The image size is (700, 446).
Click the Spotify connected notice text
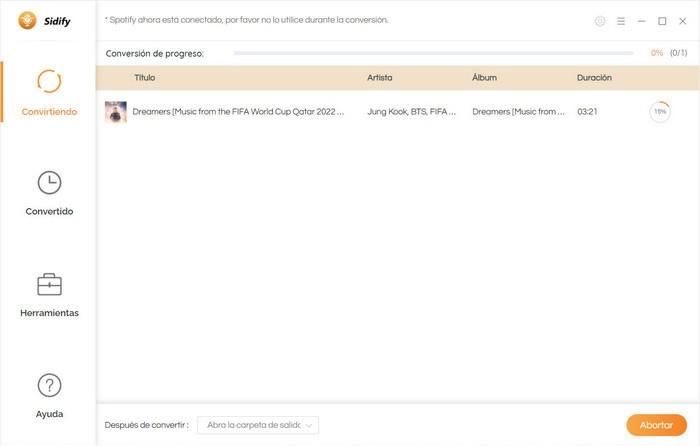click(x=246, y=20)
